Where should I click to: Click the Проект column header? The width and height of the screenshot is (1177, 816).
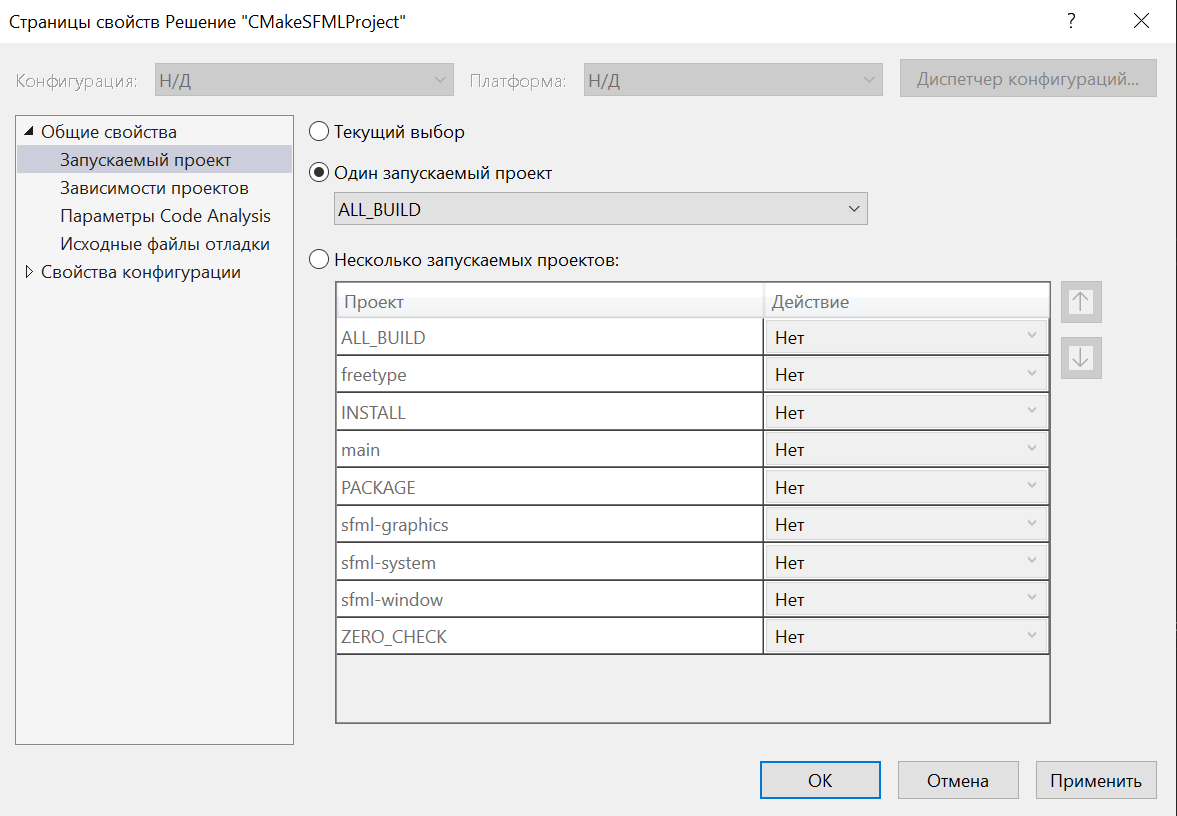pos(550,302)
